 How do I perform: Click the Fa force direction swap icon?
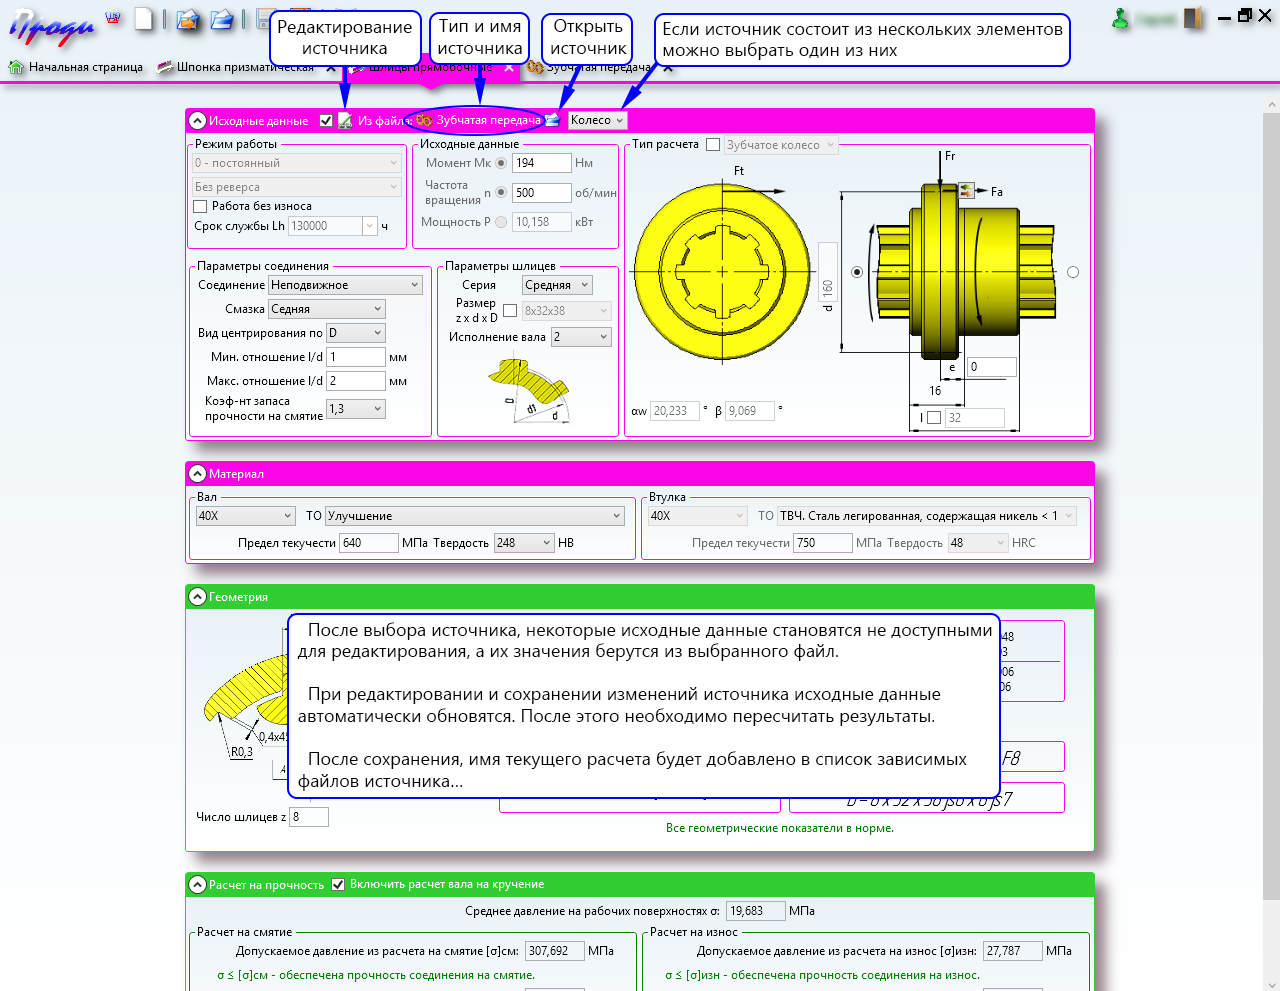point(966,190)
